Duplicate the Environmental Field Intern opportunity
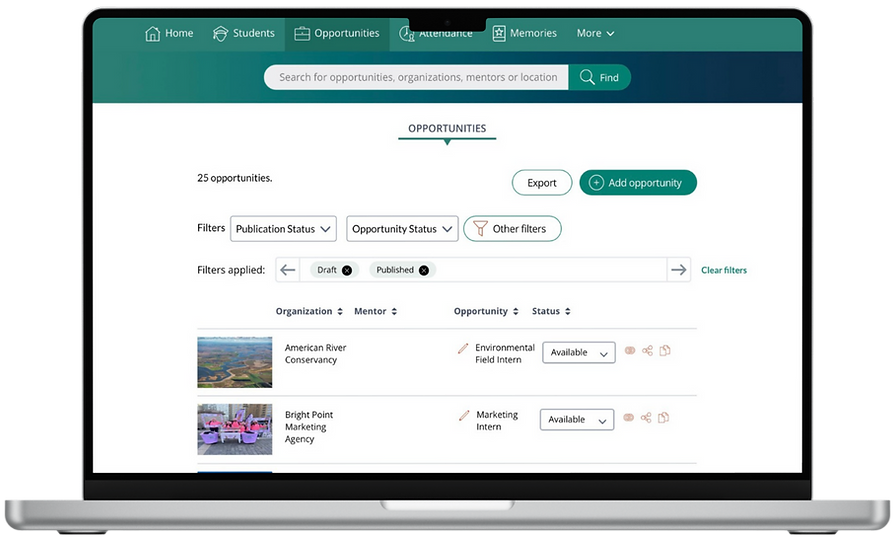896x551 pixels. click(665, 350)
